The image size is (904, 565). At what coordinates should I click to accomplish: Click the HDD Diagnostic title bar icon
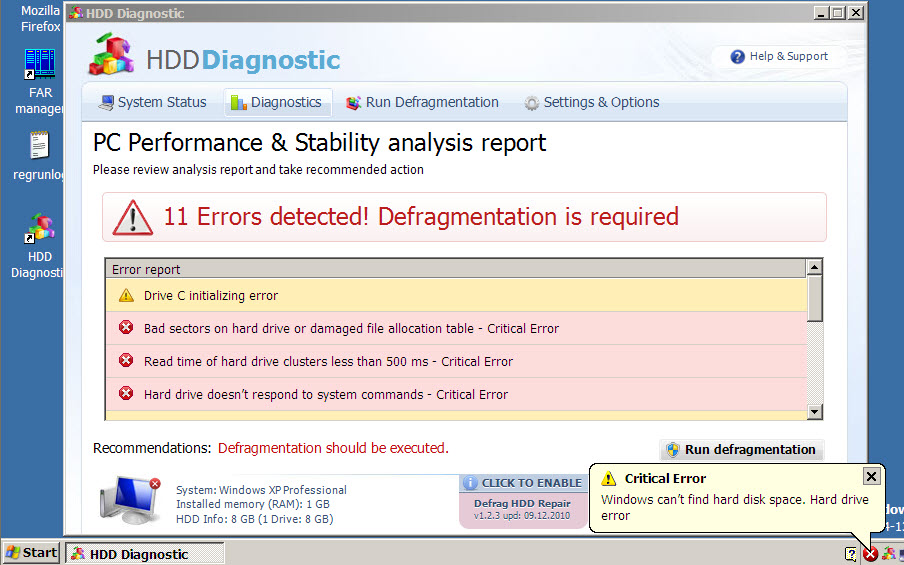tap(76, 13)
